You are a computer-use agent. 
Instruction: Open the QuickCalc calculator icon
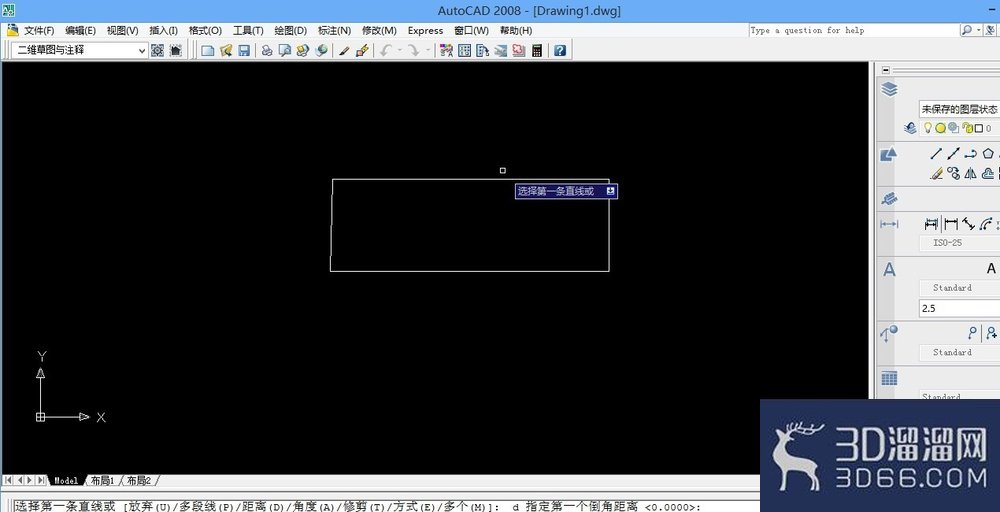(537, 50)
